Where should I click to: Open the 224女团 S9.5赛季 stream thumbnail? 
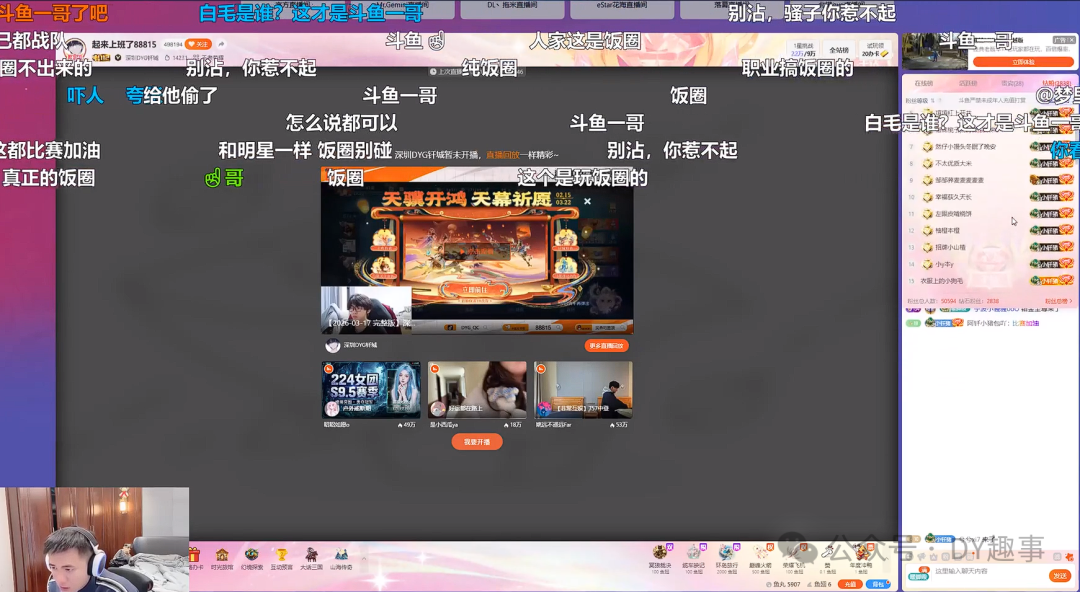tap(371, 390)
